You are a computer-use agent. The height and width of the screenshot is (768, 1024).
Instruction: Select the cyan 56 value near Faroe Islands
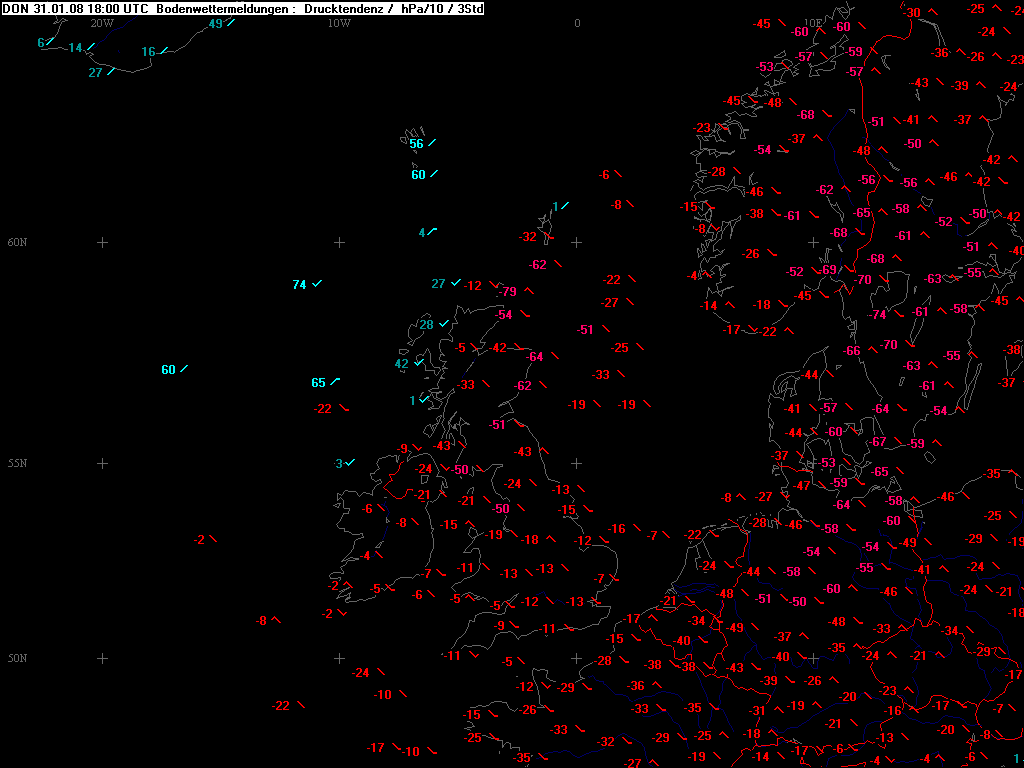pos(416,144)
